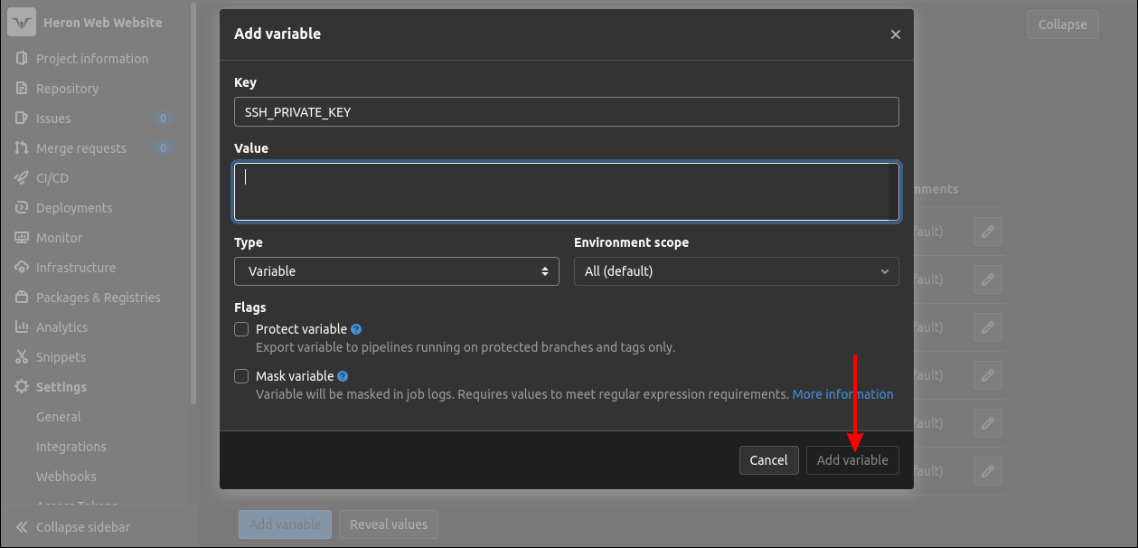Click the Merge requests count badge

click(163, 148)
